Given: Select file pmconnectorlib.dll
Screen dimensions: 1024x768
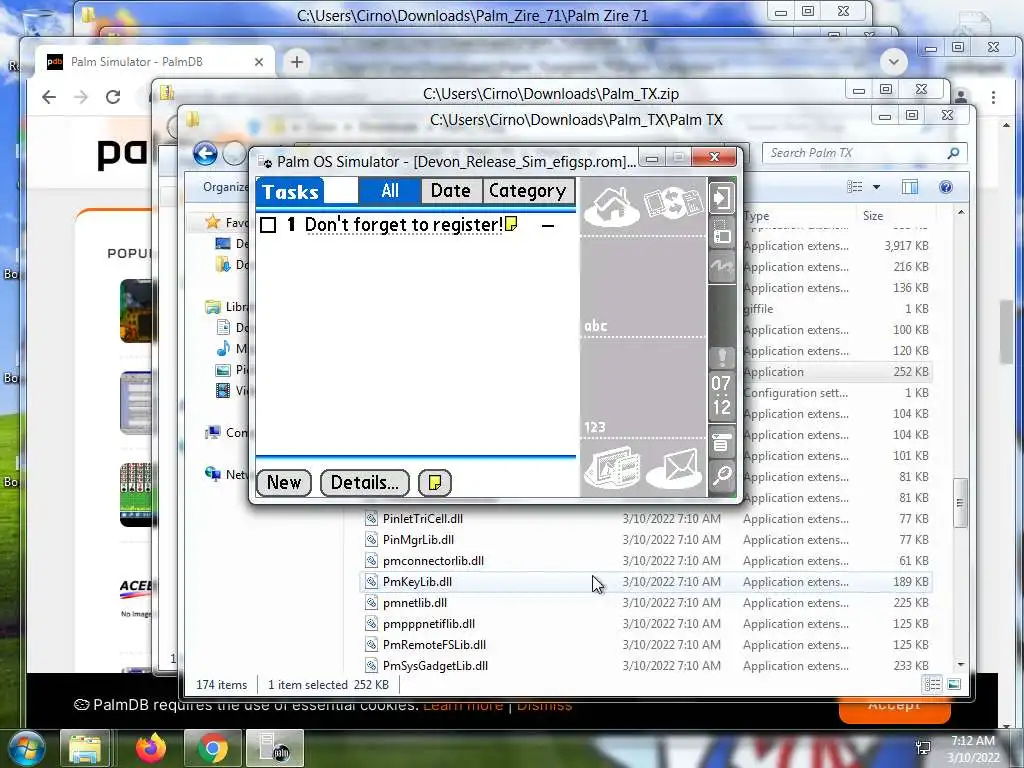Looking at the screenshot, I should (x=433, y=560).
